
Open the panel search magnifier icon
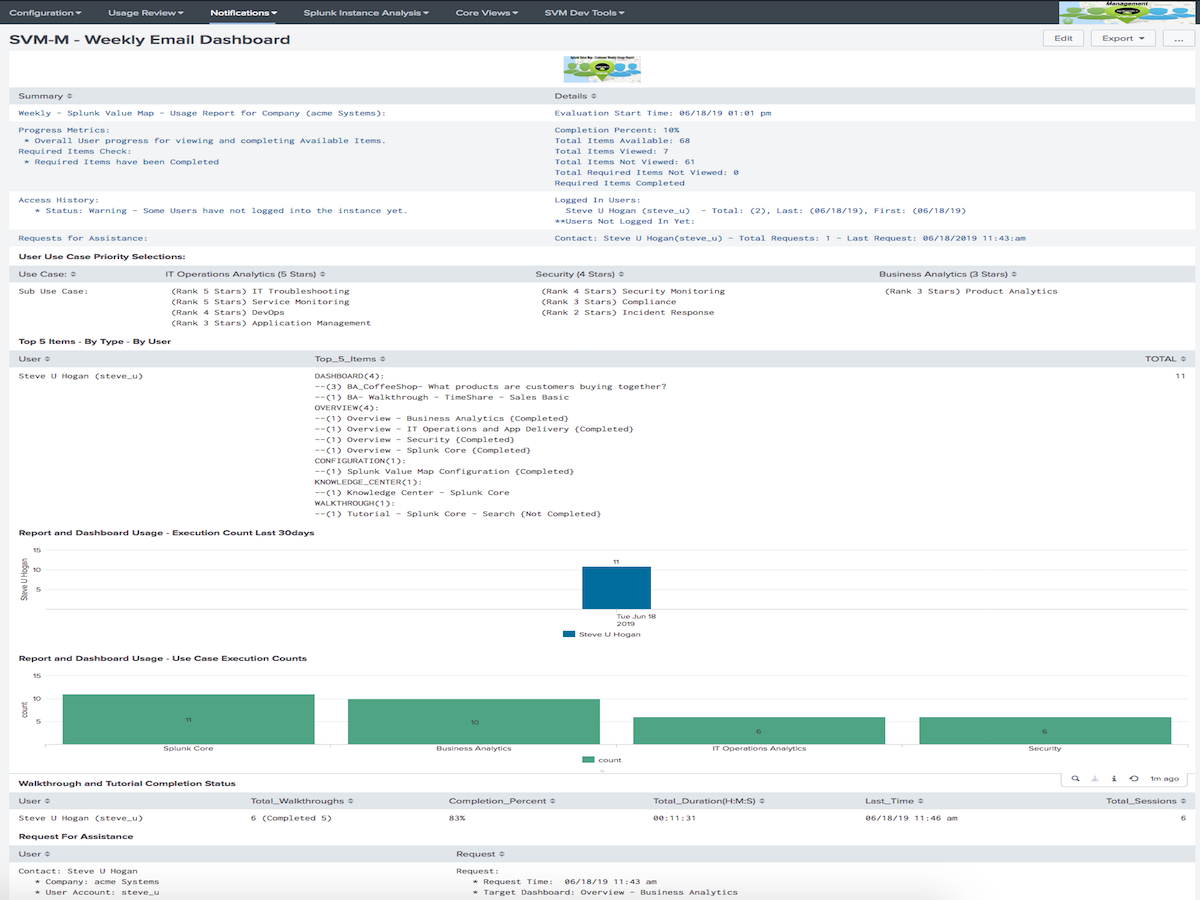pos(1075,778)
